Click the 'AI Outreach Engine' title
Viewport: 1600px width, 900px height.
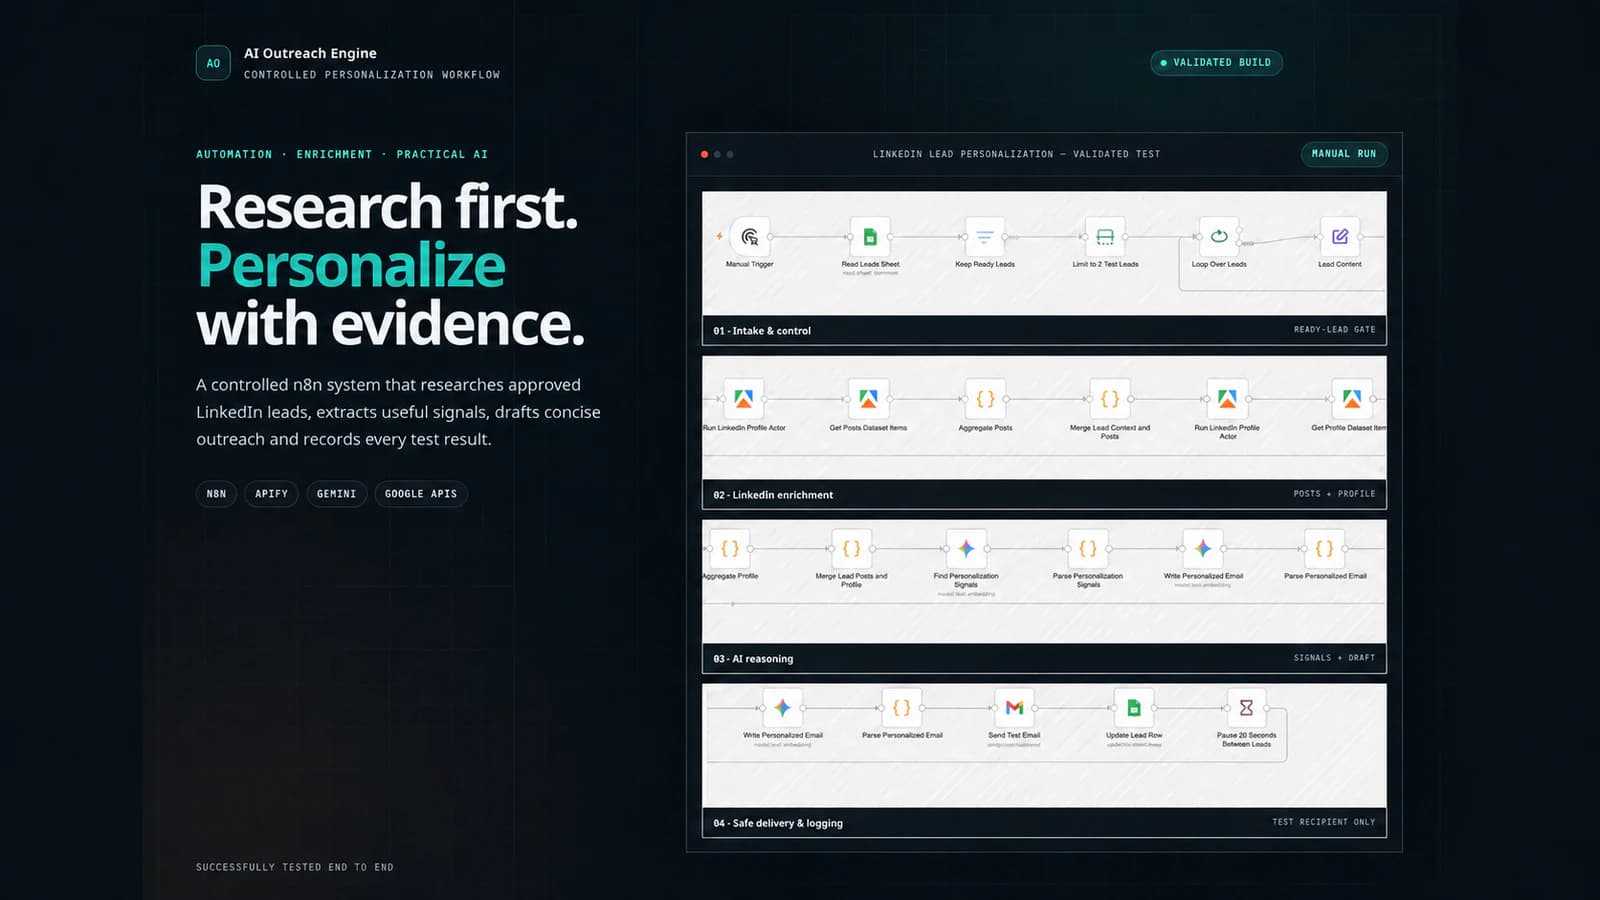coord(310,53)
